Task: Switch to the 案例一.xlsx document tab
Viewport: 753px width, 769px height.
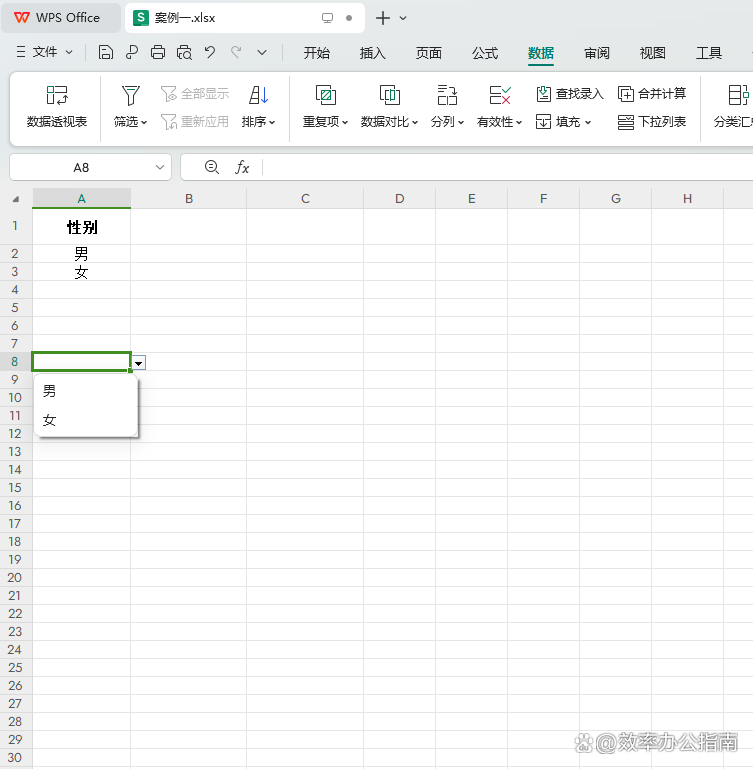Action: pyautogui.click(x=244, y=18)
